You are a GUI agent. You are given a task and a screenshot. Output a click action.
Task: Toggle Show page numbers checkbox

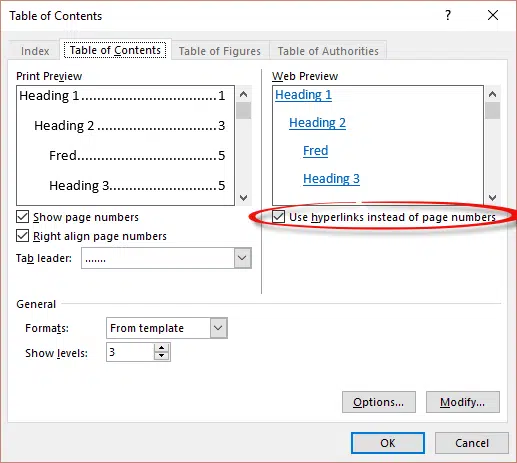23,217
